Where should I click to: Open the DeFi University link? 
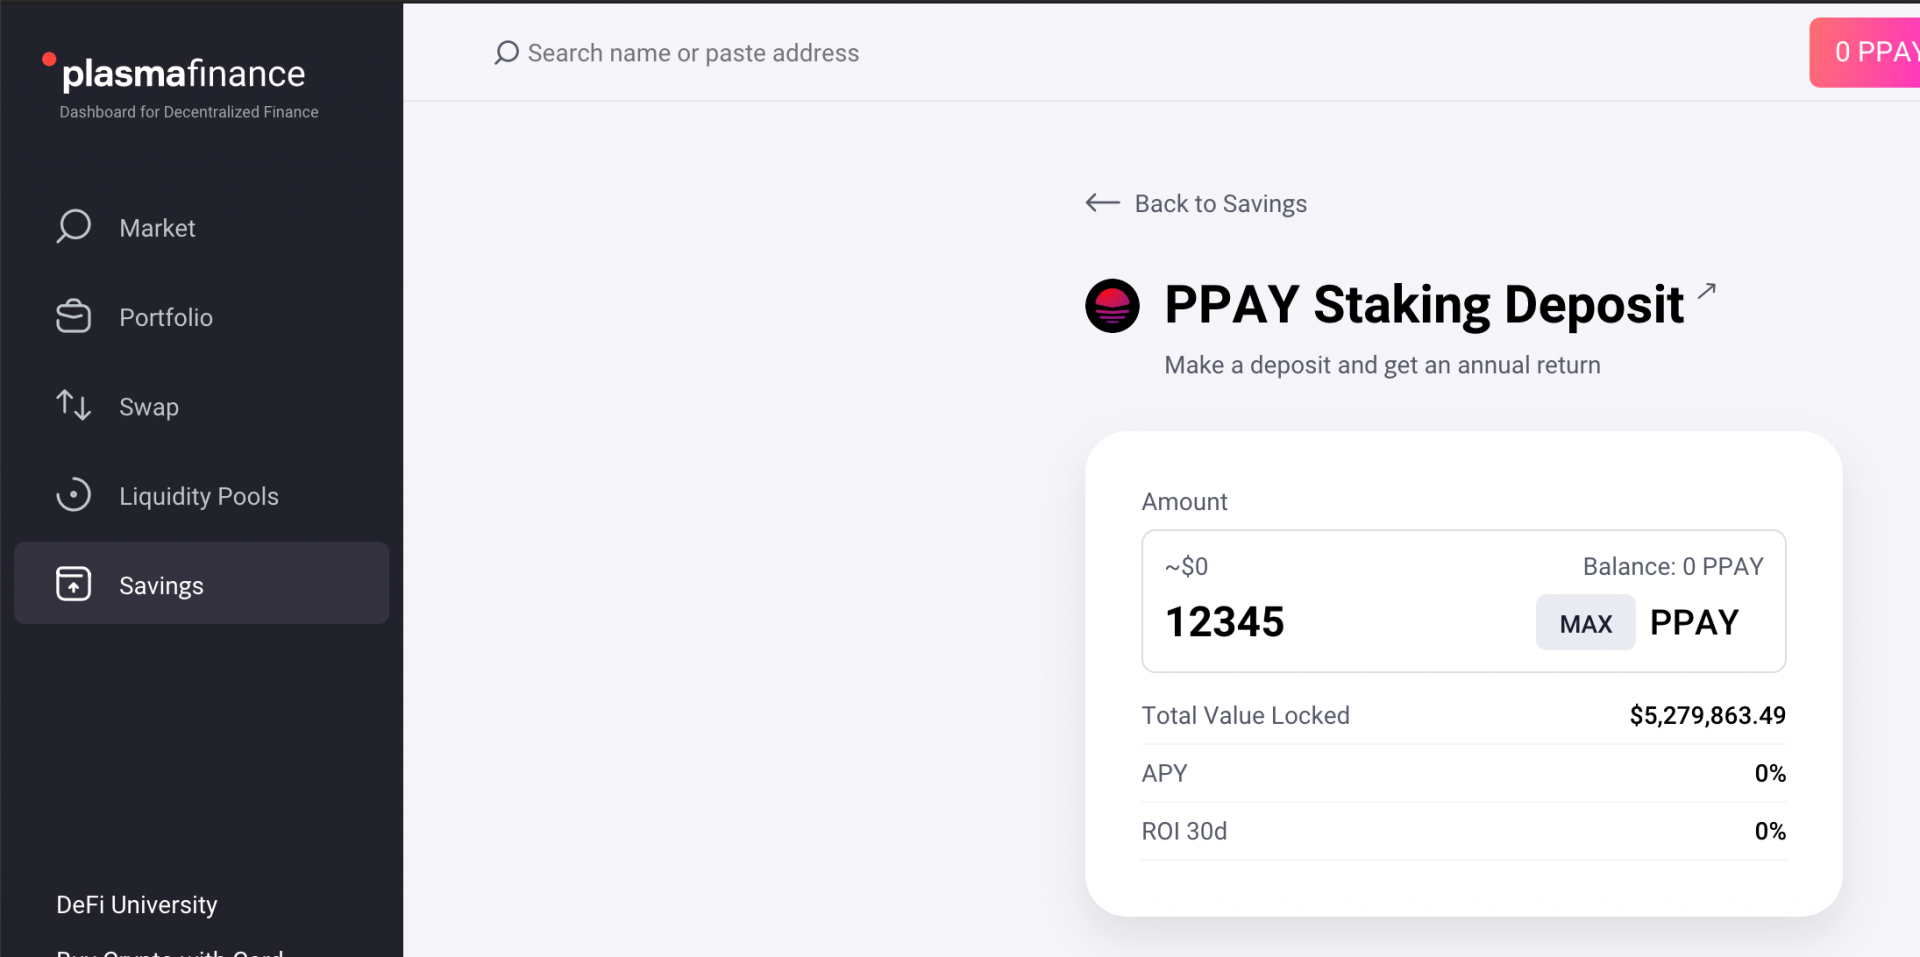(x=136, y=904)
